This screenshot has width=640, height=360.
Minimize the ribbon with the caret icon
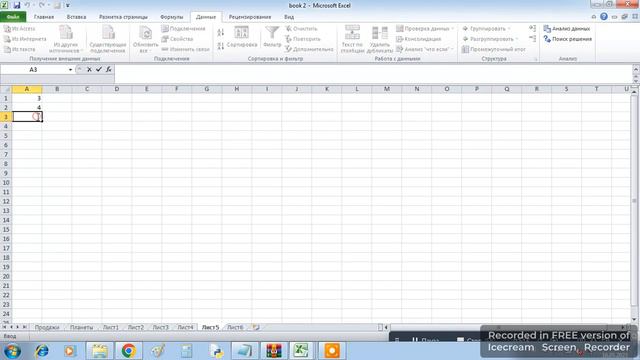click(594, 17)
